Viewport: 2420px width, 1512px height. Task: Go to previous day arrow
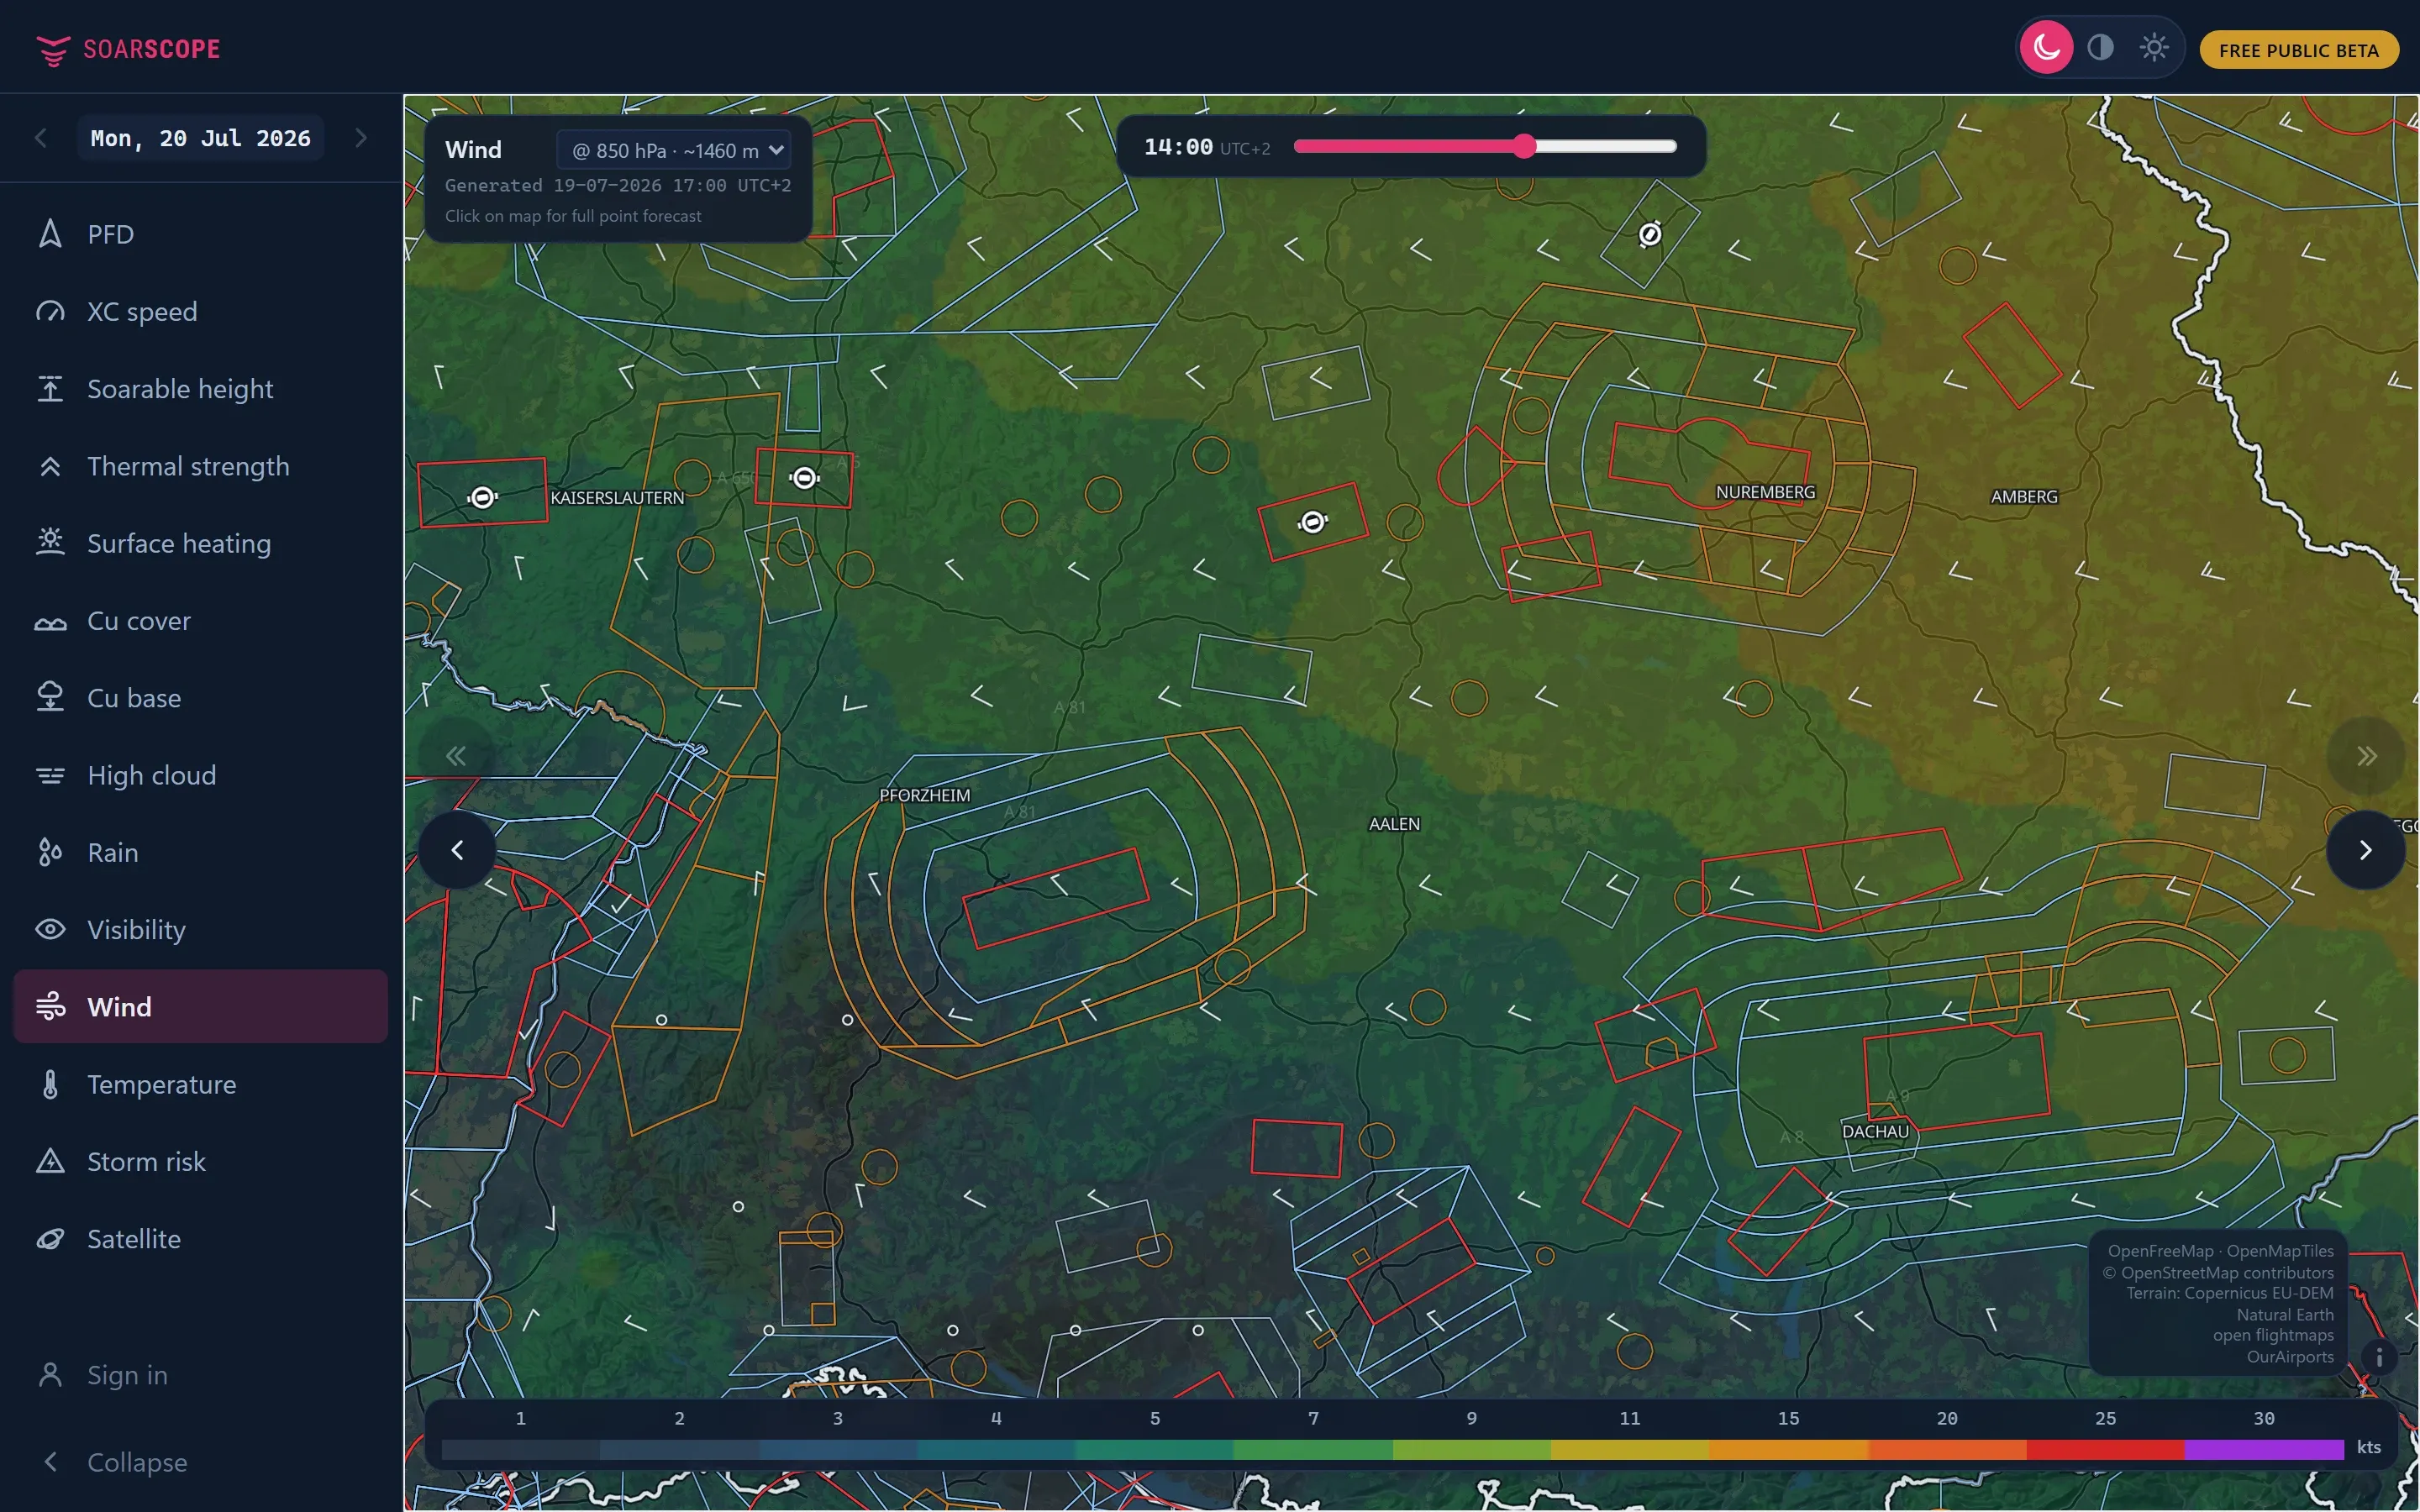pyautogui.click(x=41, y=138)
